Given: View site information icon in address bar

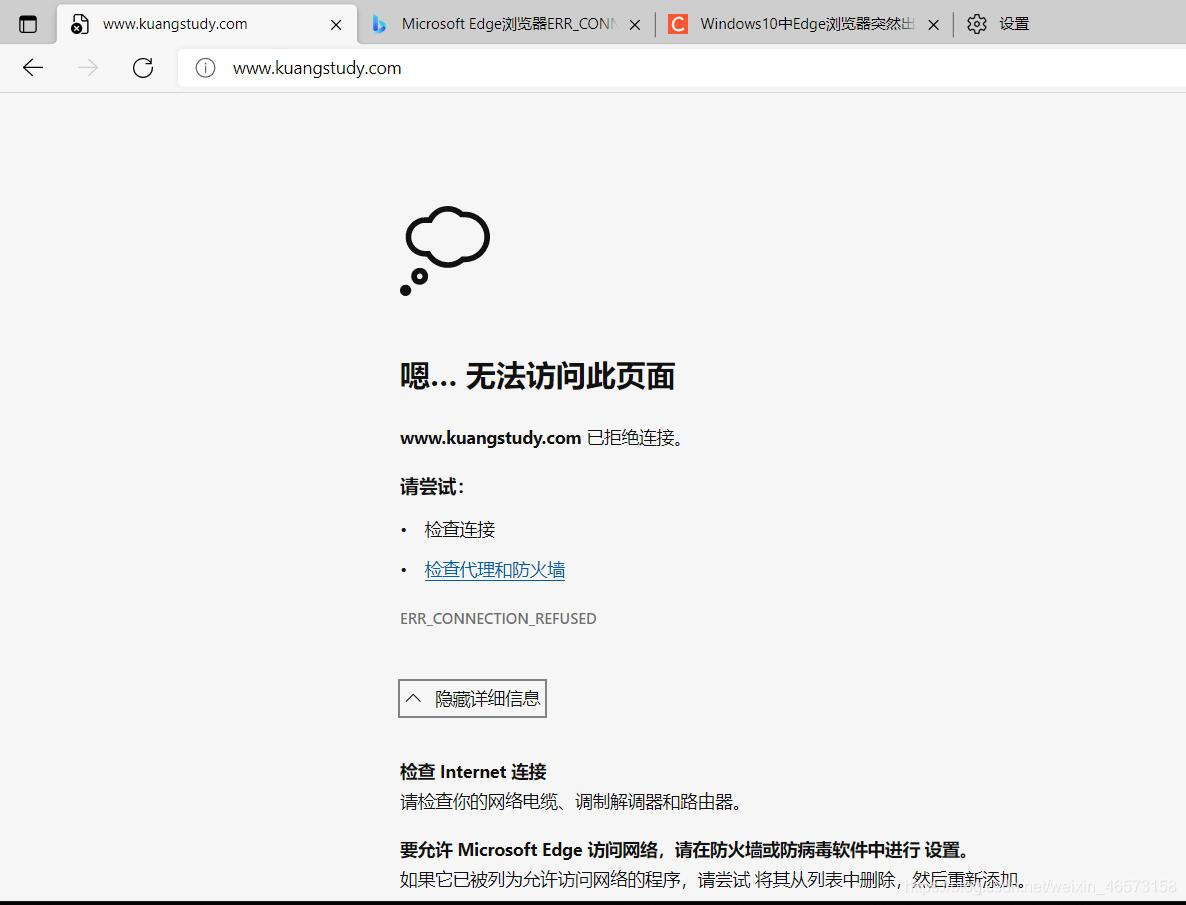Looking at the screenshot, I should point(205,68).
